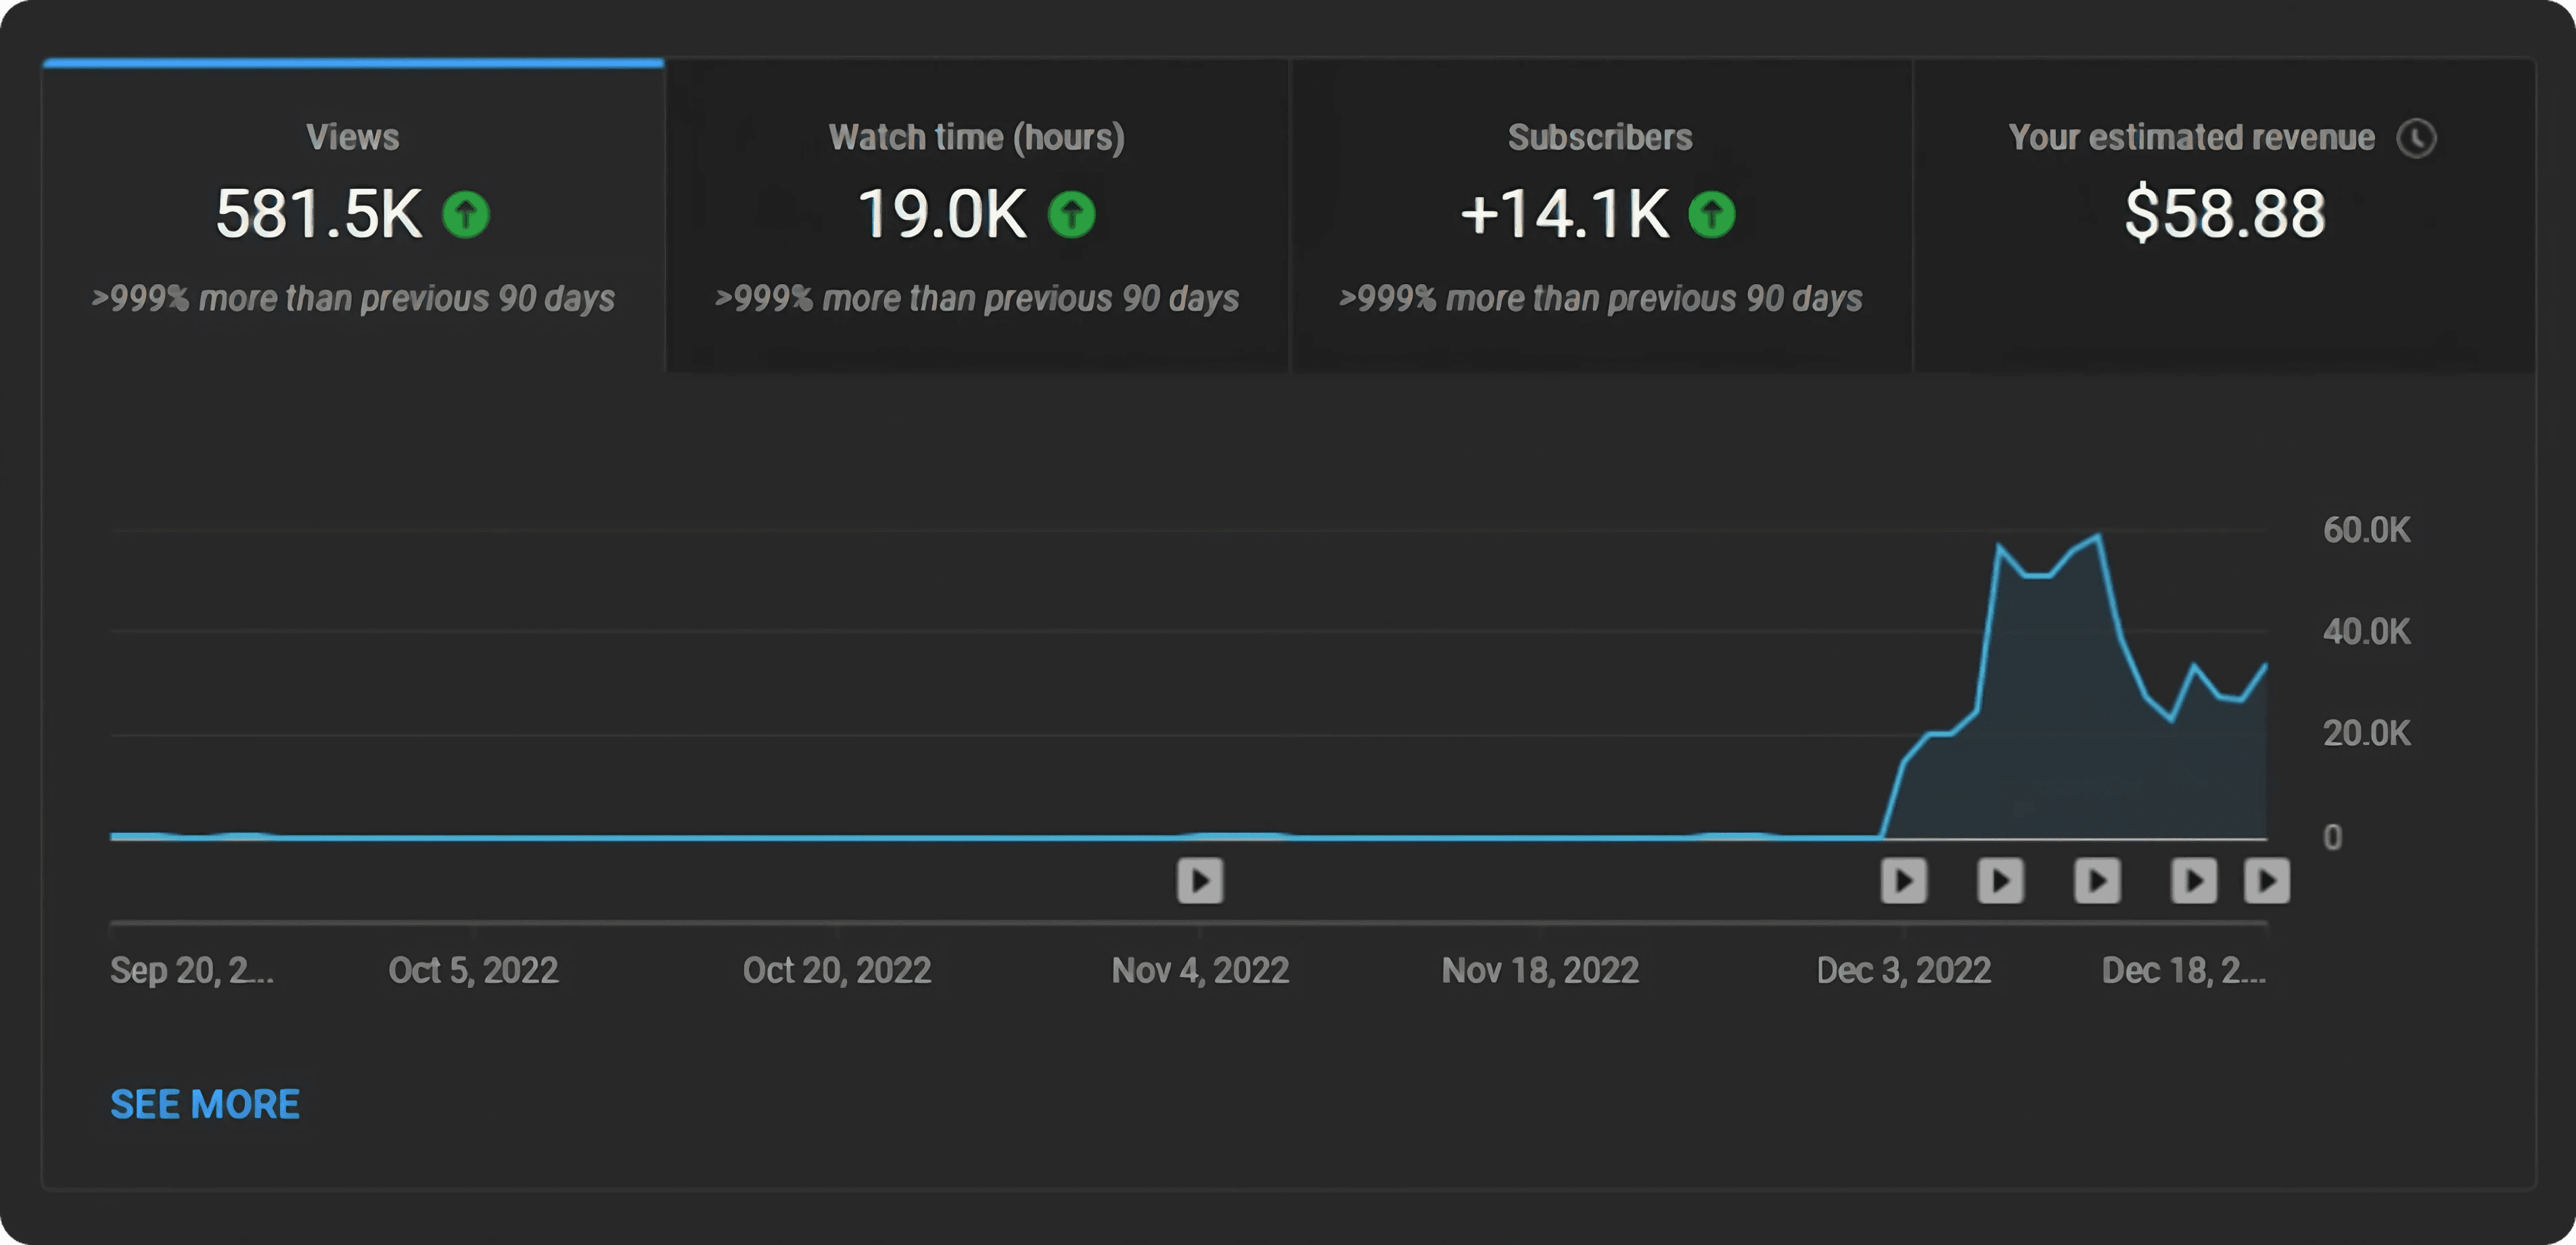Click the Nov 18, 2022 axis label
The image size is (2576, 1245).
[x=1540, y=970]
